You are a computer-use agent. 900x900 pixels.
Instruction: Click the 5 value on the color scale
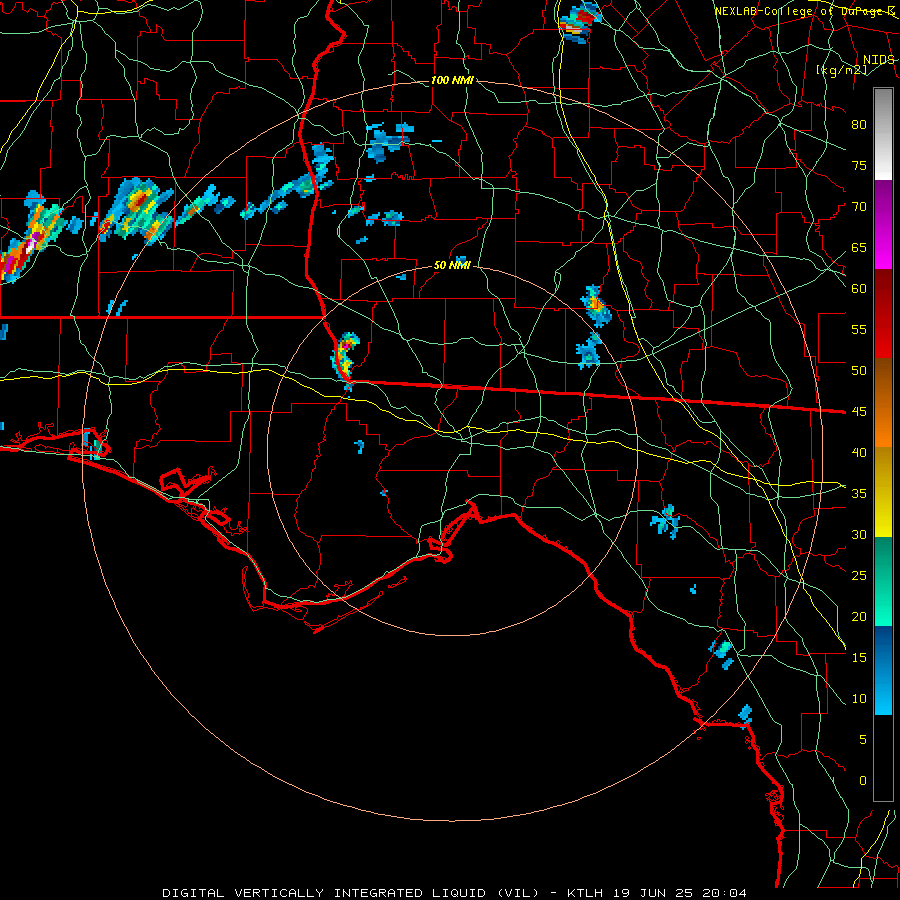[862, 739]
